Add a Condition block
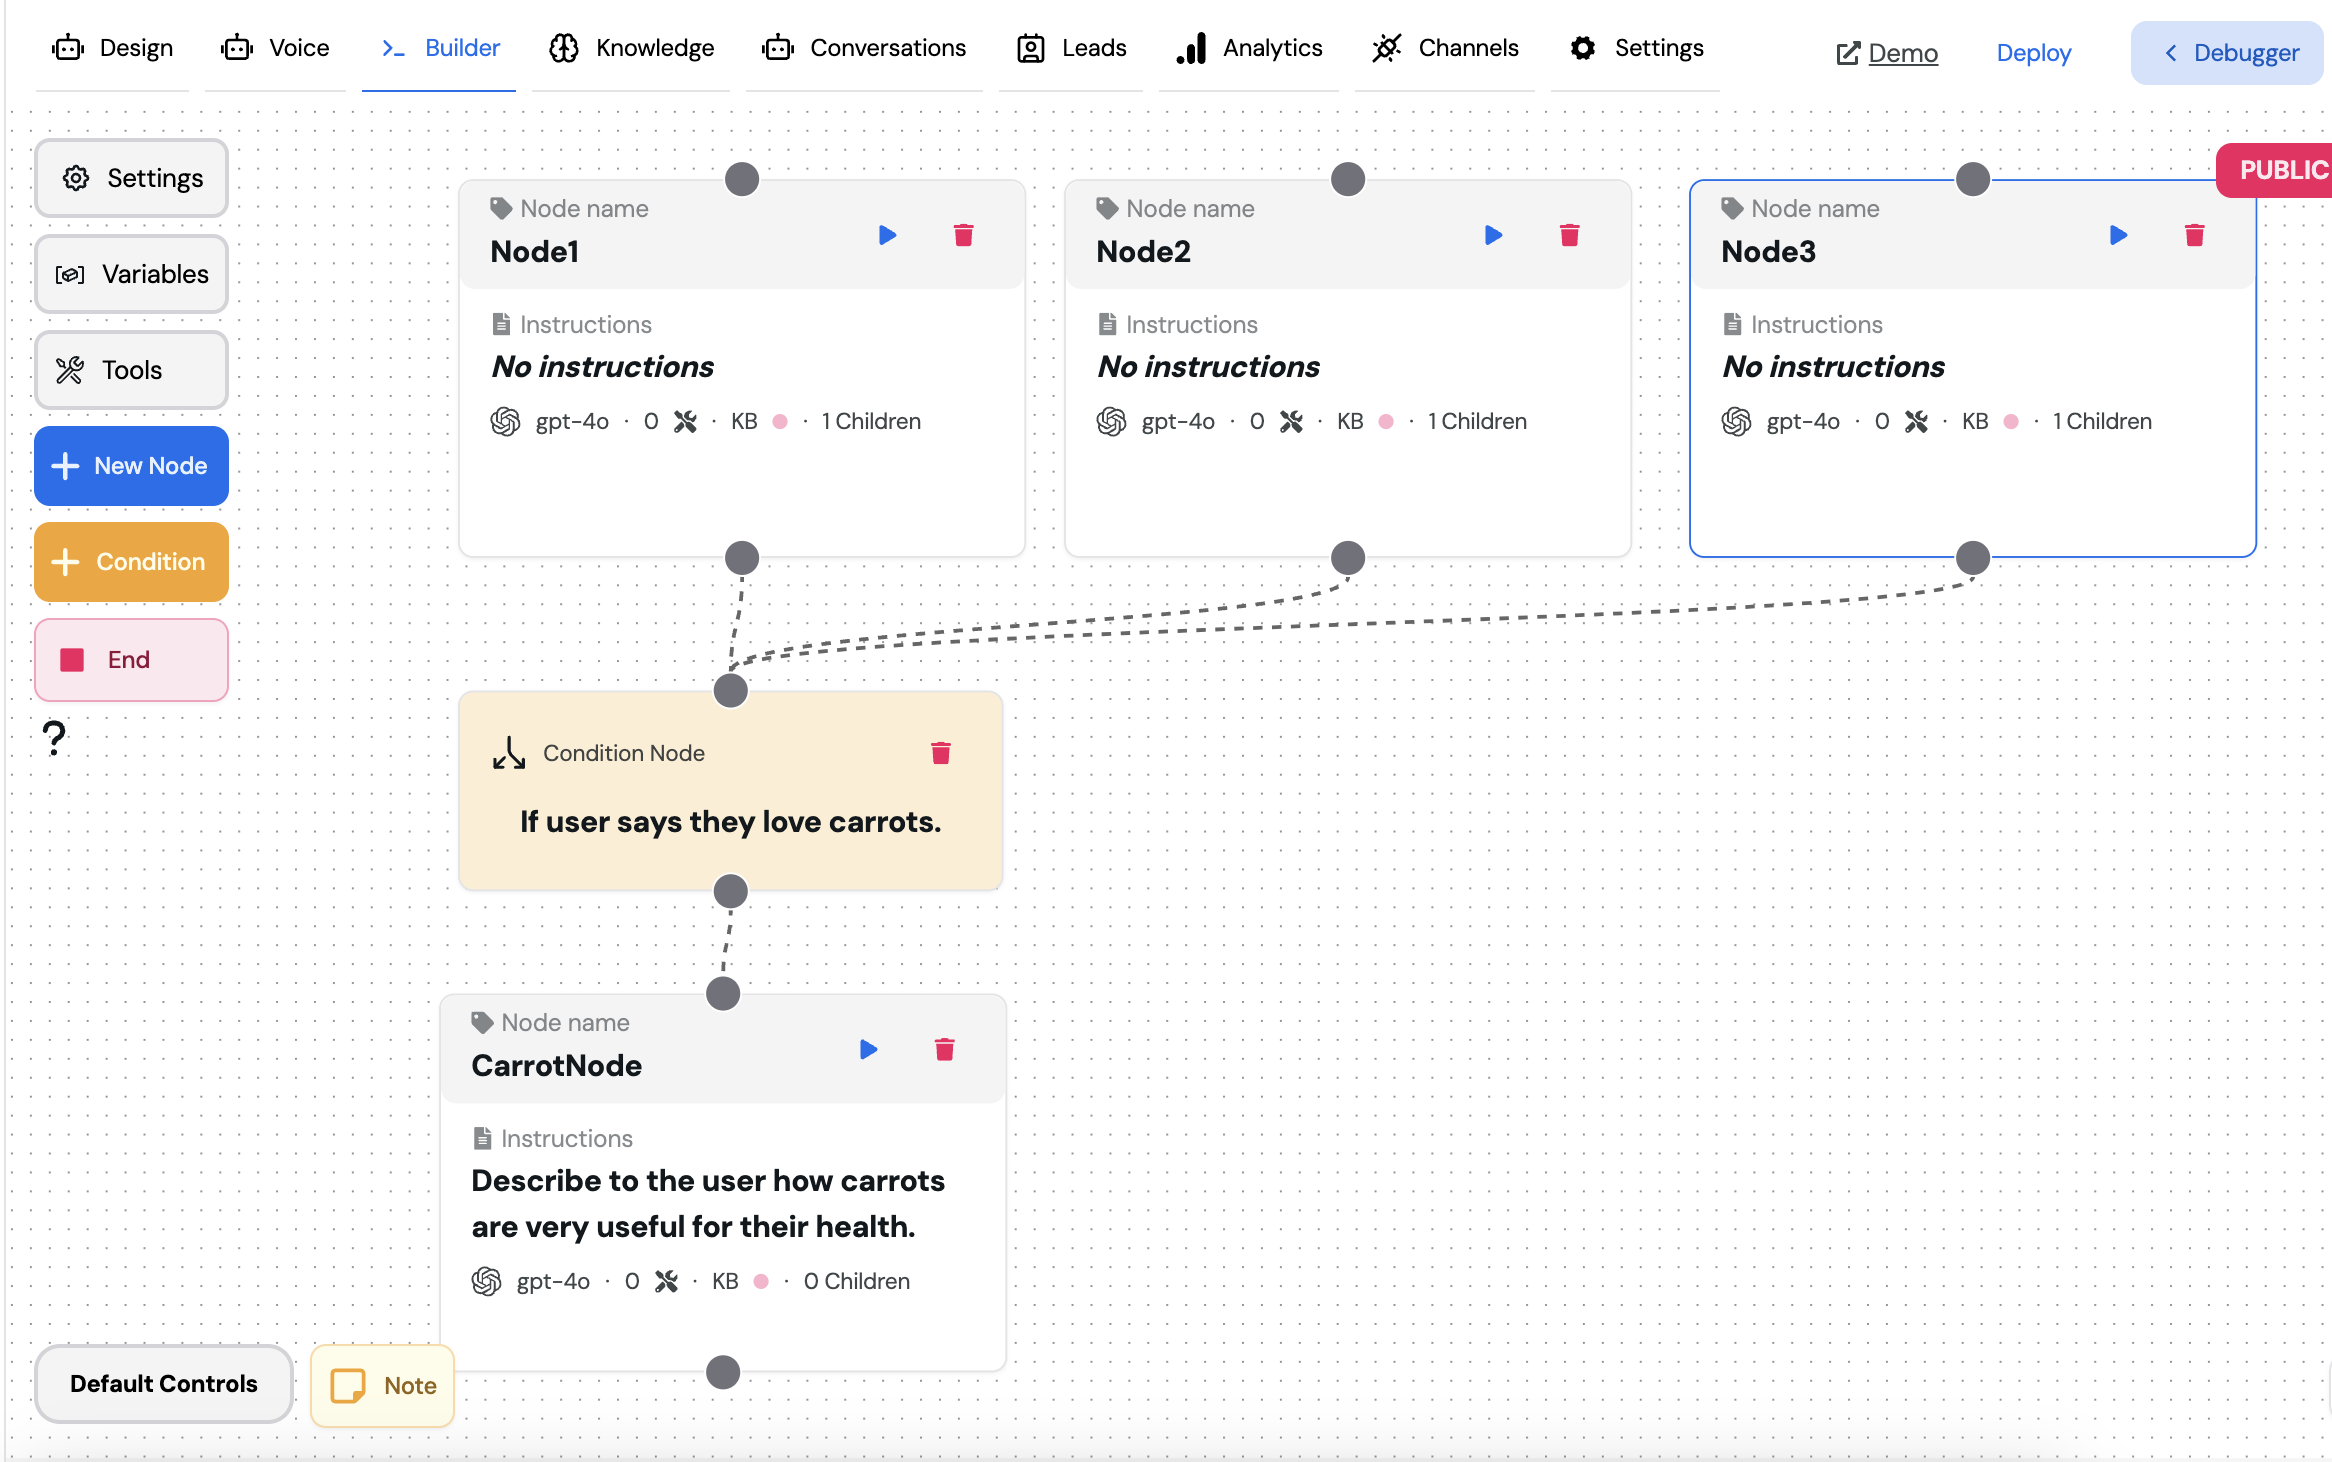This screenshot has width=2332, height=1462. (x=131, y=562)
